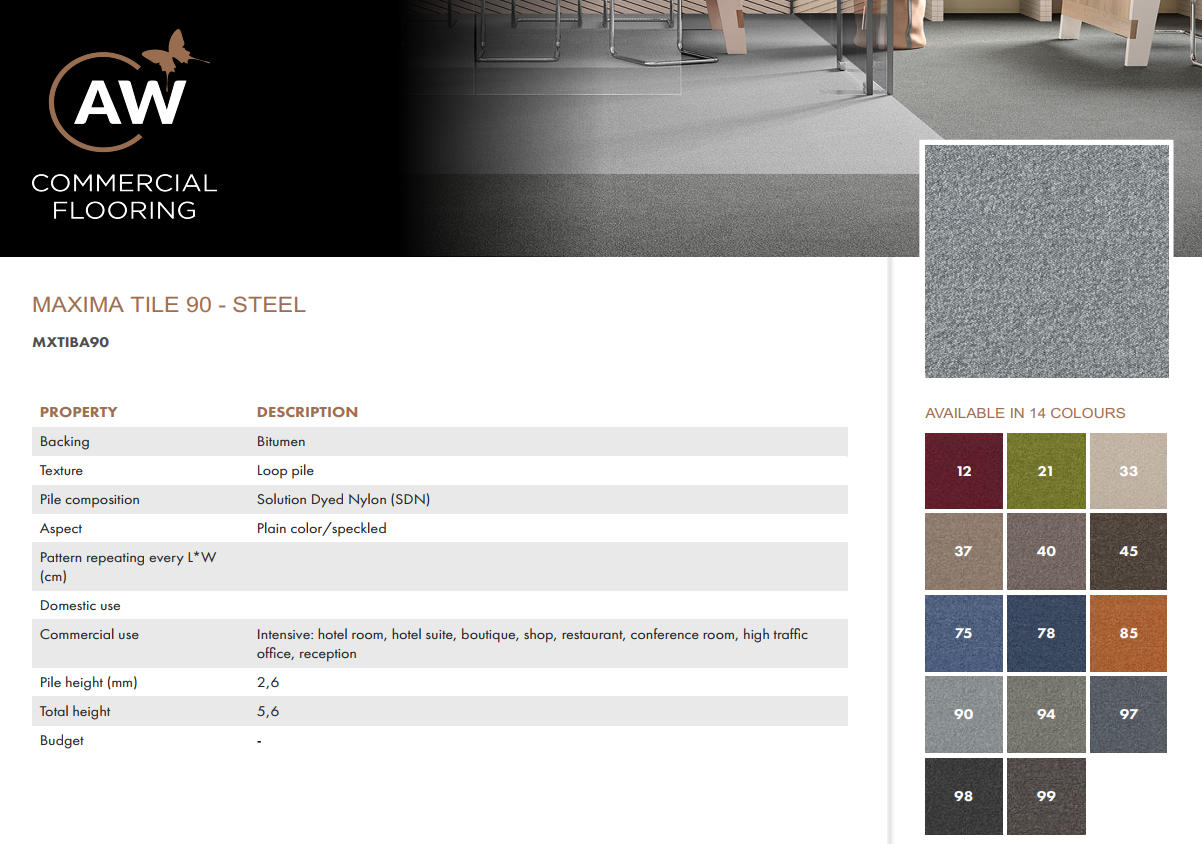Click the Budget property label
1202x844 pixels.
click(62, 740)
